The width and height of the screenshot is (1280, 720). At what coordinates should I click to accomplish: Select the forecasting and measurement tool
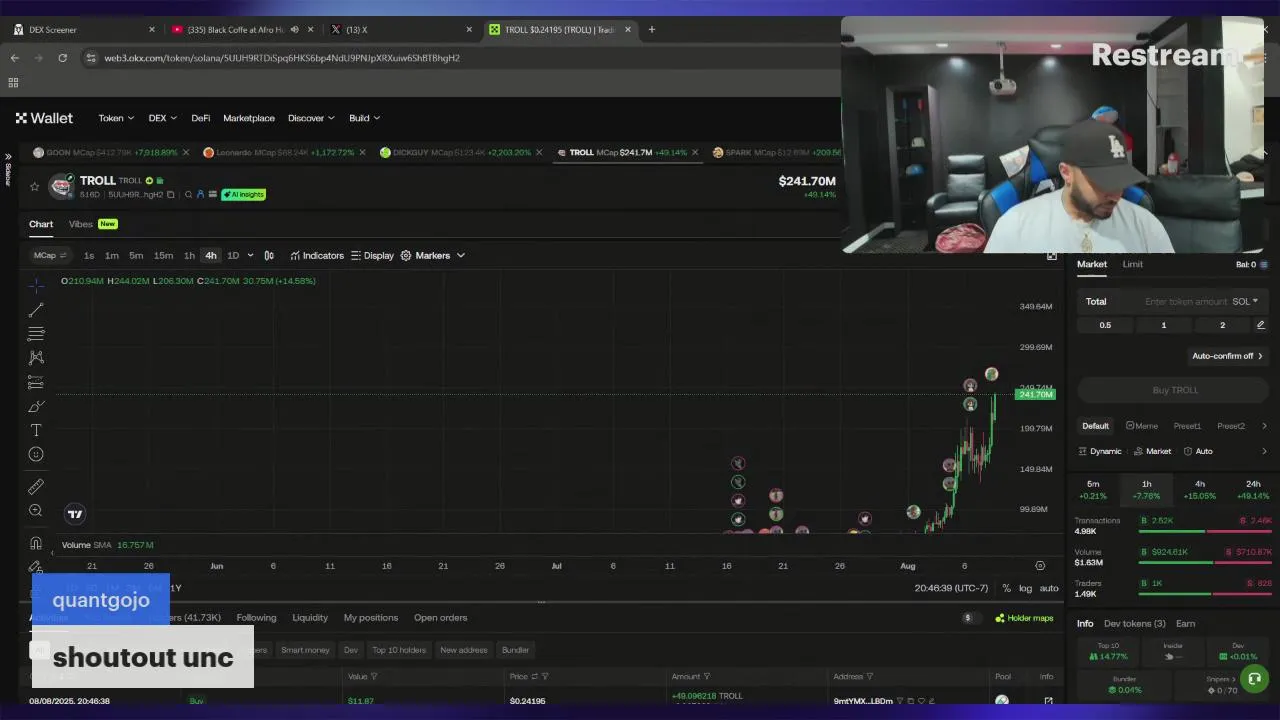[36, 382]
